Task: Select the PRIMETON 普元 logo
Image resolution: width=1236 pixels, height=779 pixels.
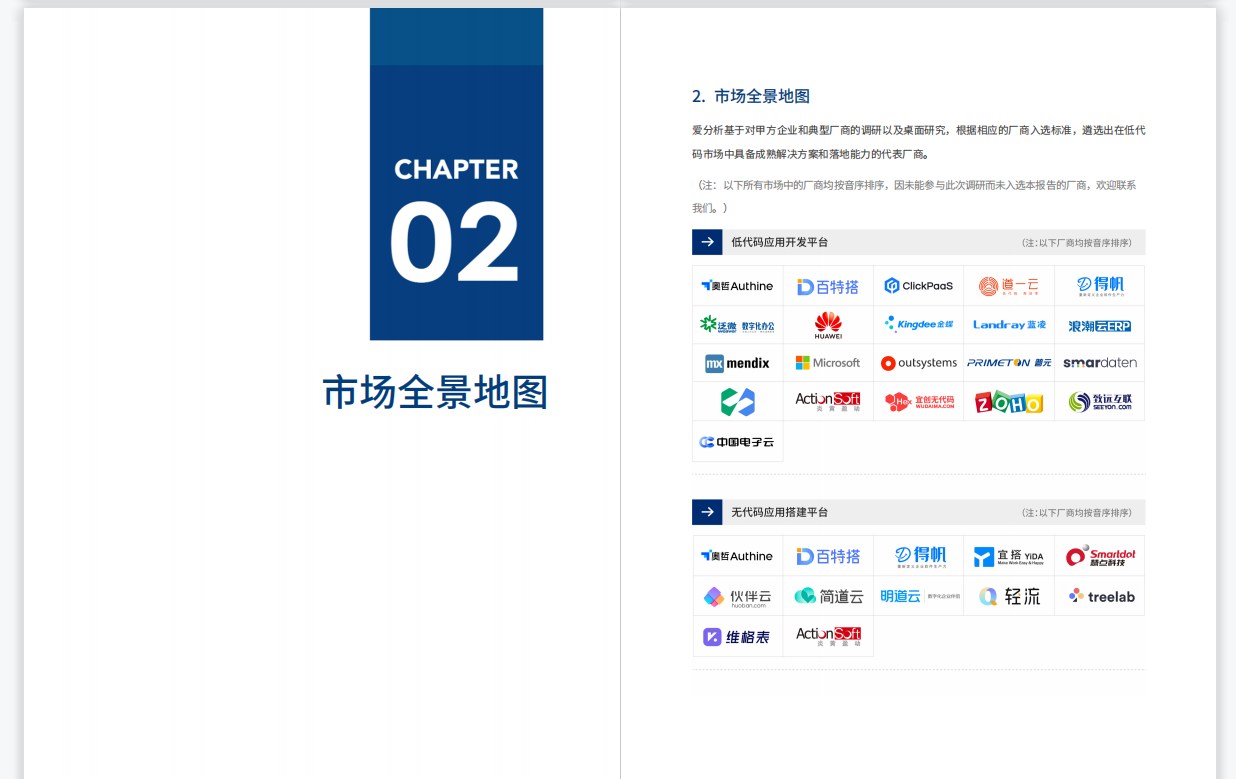Action: (x=1009, y=363)
